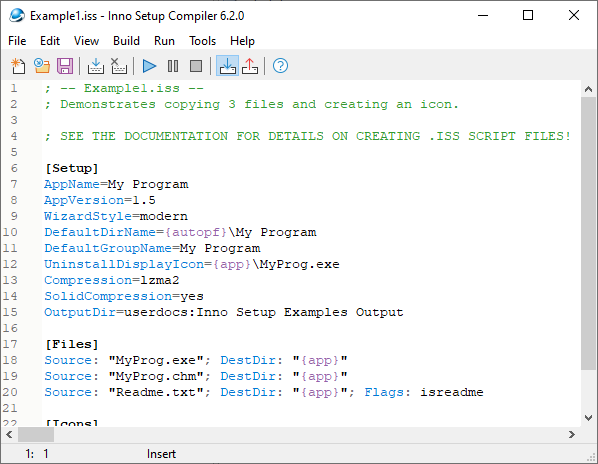Viewport: 598px width, 464px height.
Task: Save the script with floppy icon
Action: [65, 66]
